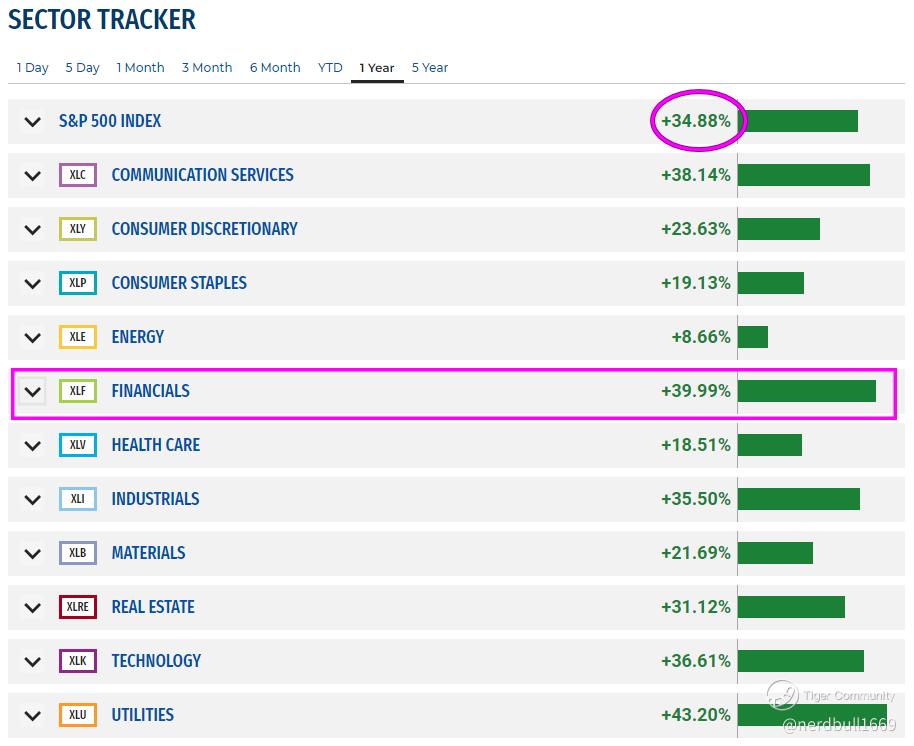This screenshot has width=914, height=746.
Task: Expand the Real Estate row chevron
Action: tap(33, 608)
